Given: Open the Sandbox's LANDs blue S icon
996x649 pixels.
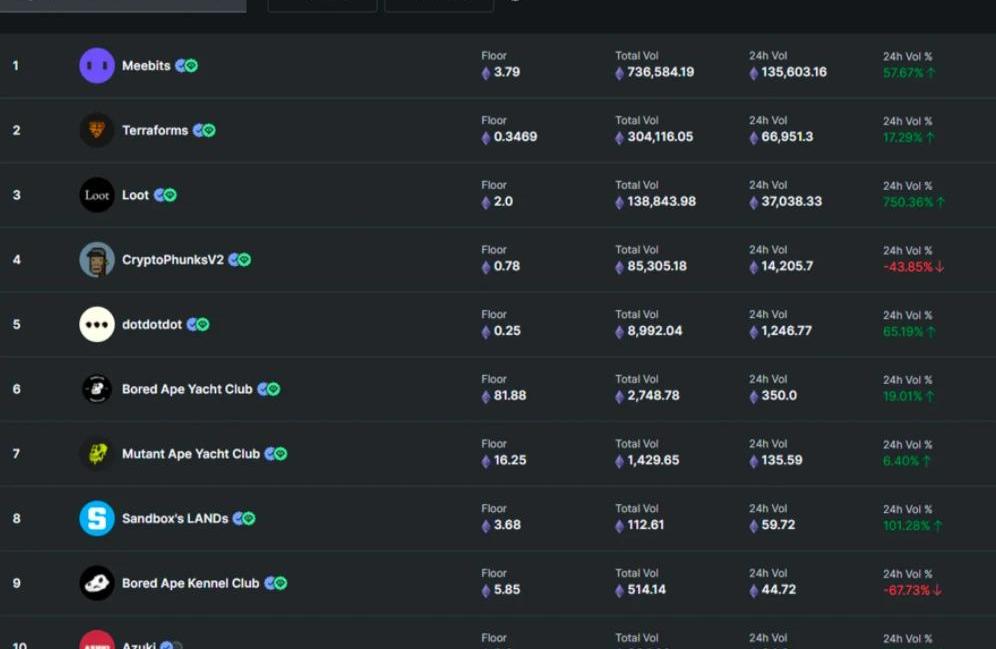Looking at the screenshot, I should tap(97, 518).
